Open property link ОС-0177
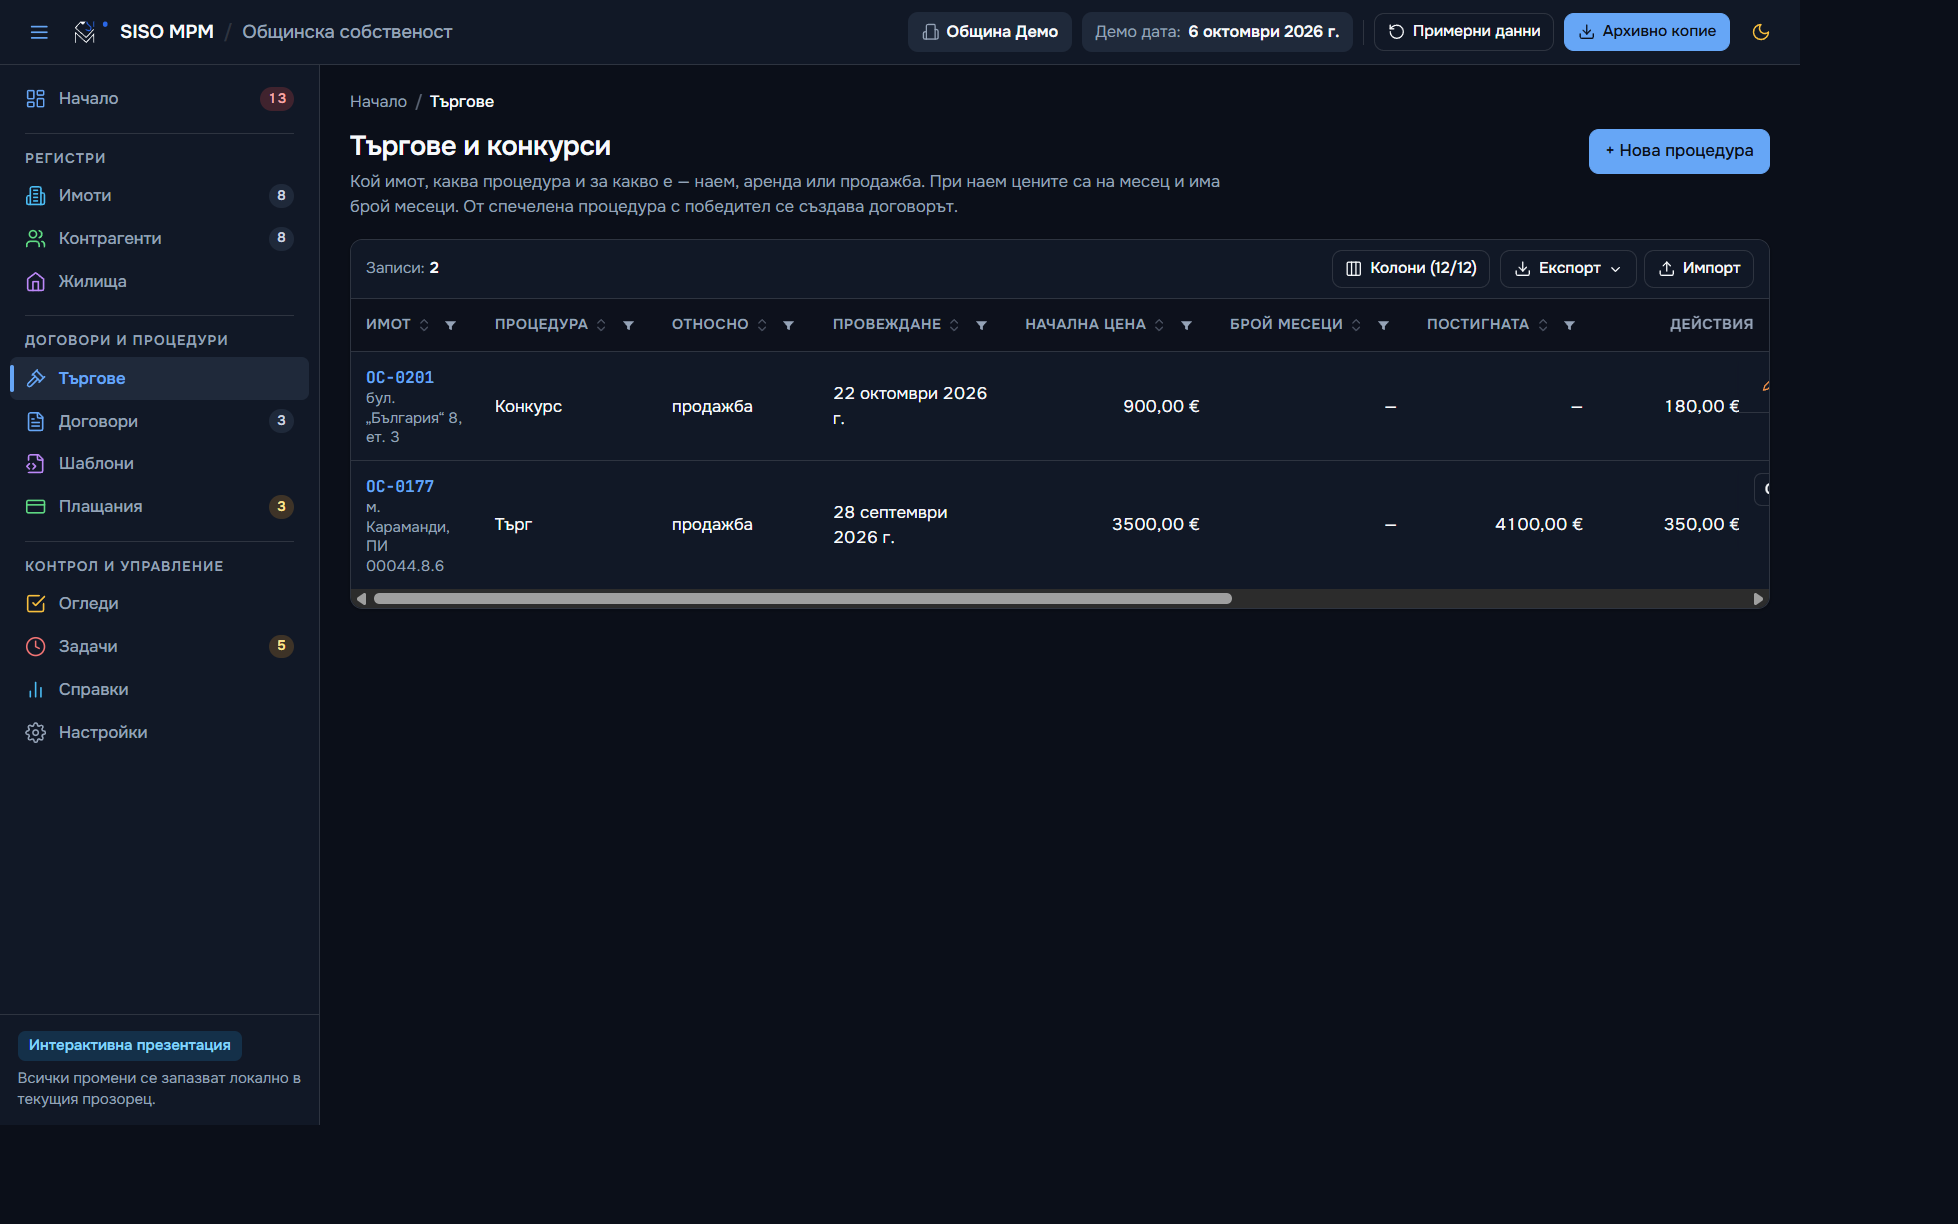The width and height of the screenshot is (1958, 1224). (x=400, y=487)
